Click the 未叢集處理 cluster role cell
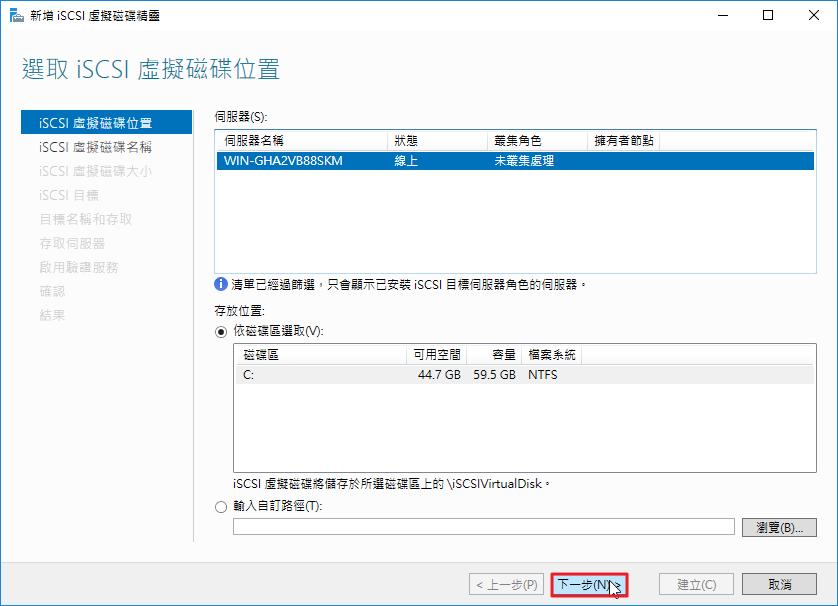The height and width of the screenshot is (606, 838). click(524, 161)
